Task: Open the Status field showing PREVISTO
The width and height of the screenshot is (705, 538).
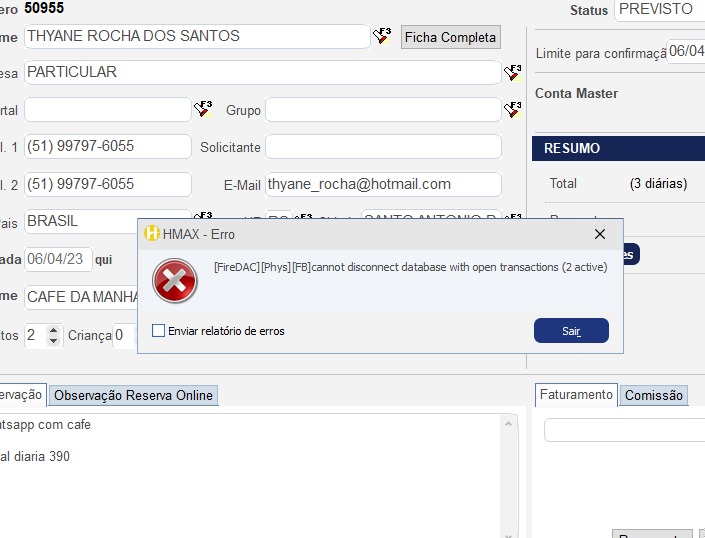Action: click(659, 9)
